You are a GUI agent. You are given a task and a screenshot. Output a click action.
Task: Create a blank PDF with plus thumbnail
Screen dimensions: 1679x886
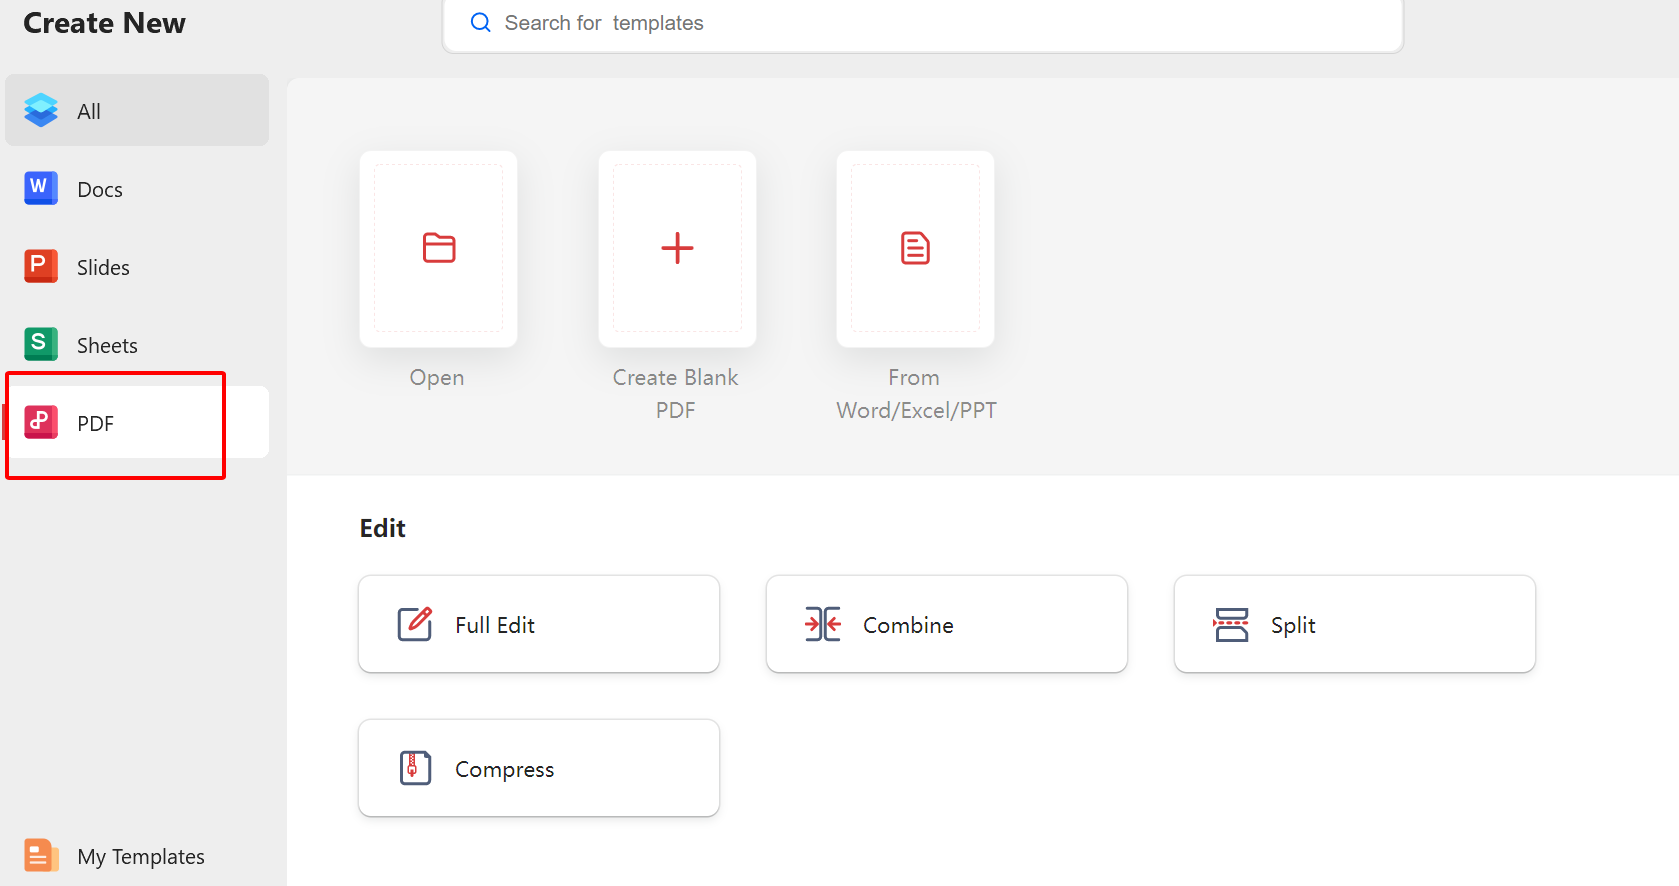677,249
